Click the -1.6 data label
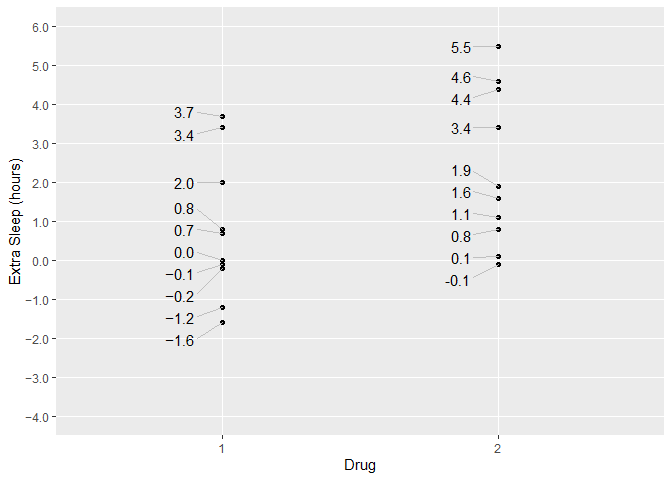Viewport: 672px width, 480px height. click(x=180, y=341)
